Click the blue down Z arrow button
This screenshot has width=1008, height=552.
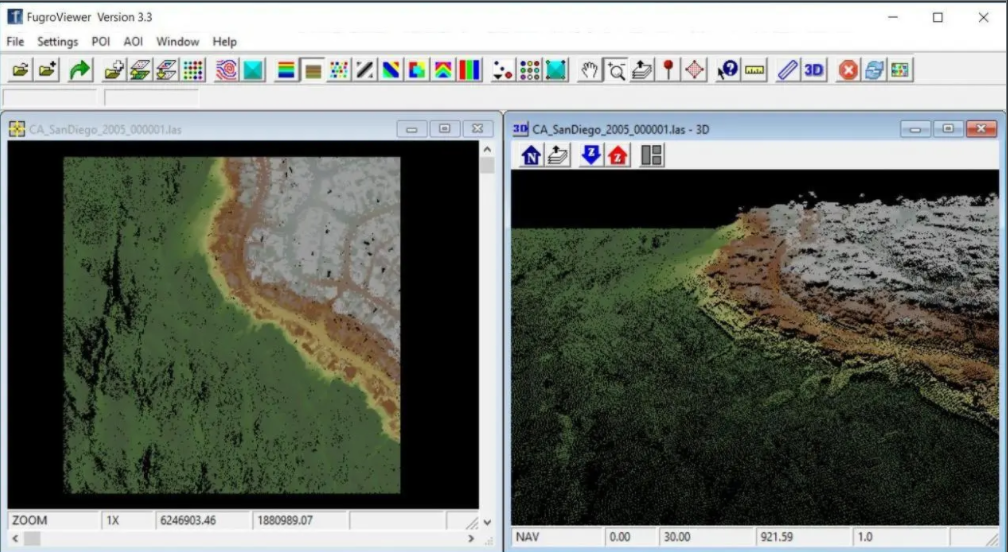tap(591, 155)
